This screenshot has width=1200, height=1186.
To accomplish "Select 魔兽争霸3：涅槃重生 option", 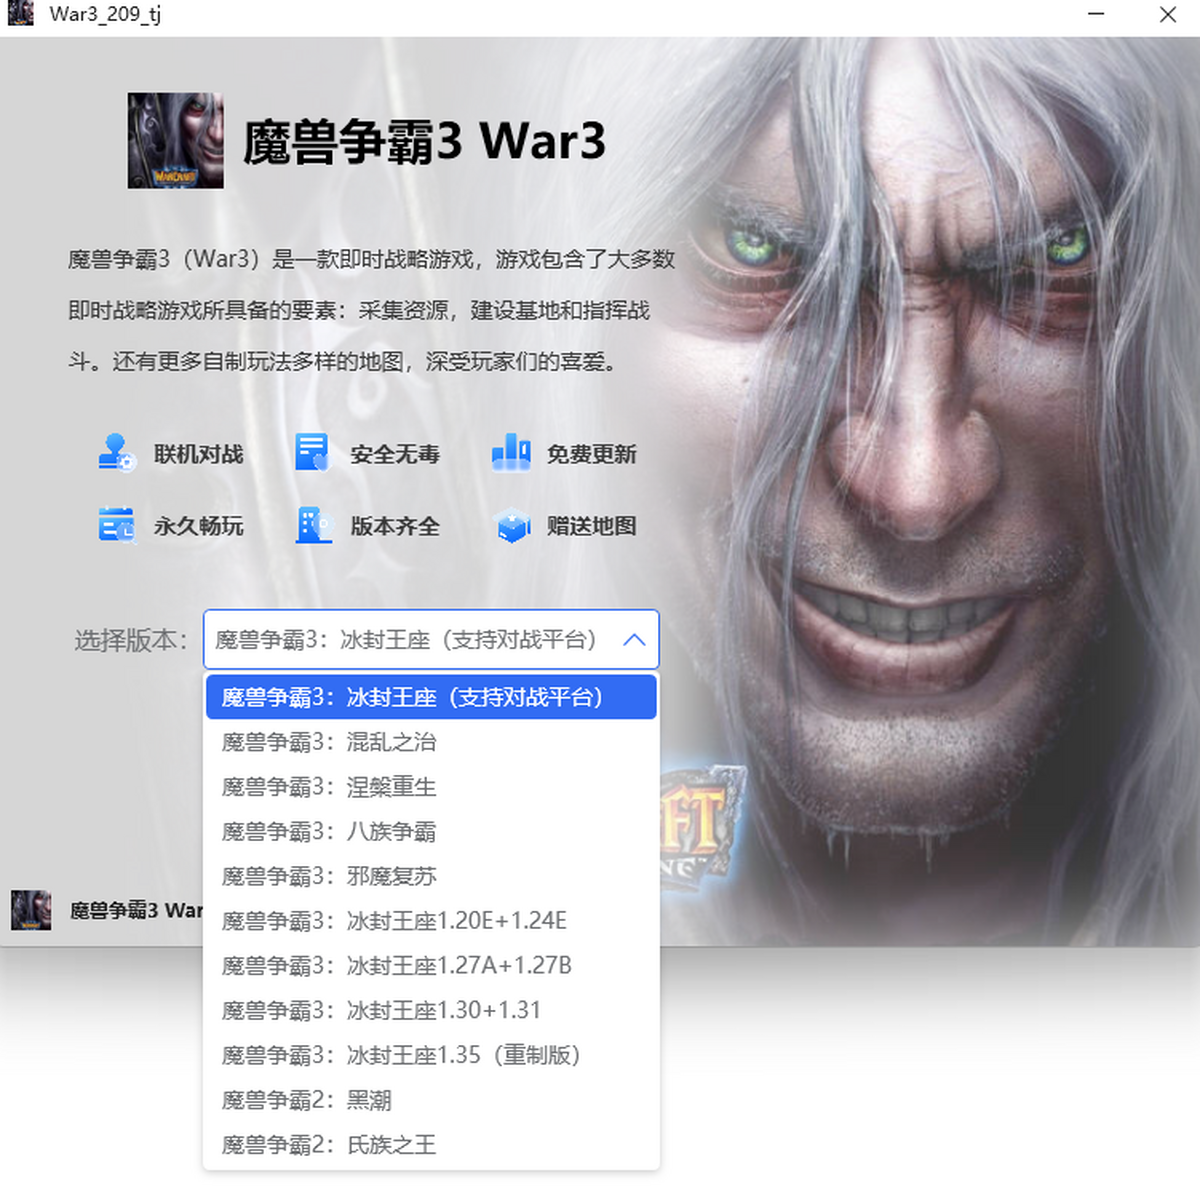I will point(431,787).
